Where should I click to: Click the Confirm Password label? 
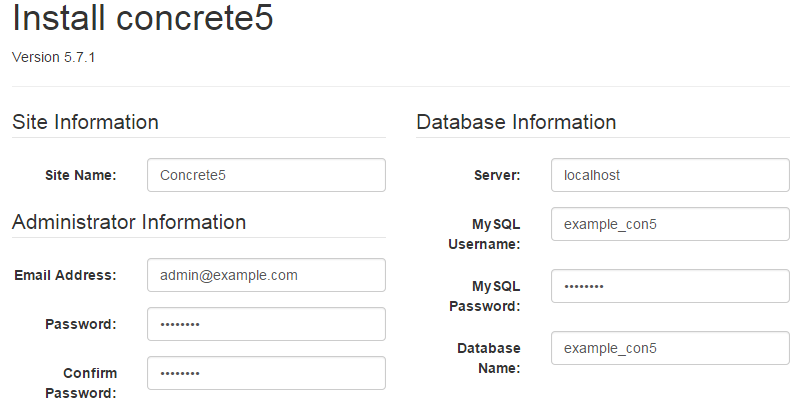coord(81,383)
